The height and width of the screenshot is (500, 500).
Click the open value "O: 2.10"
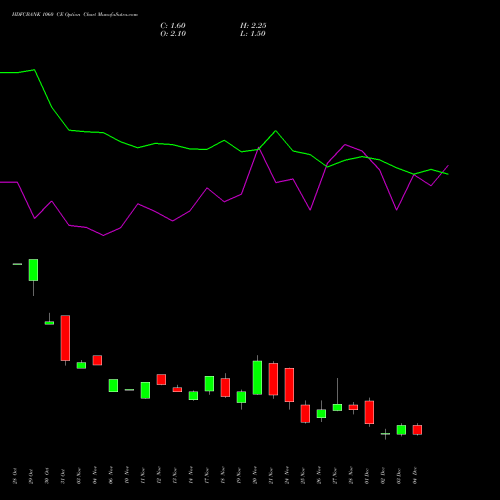click(173, 34)
